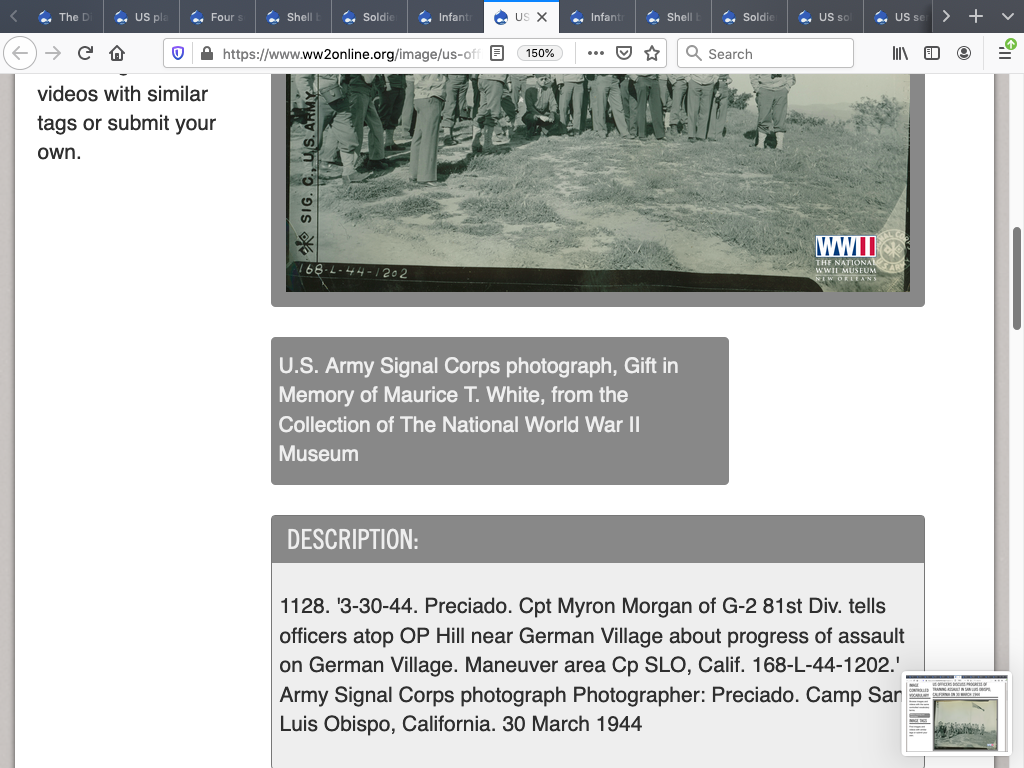Open tracking protection shield info
1024x768 pixels.
pos(179,53)
